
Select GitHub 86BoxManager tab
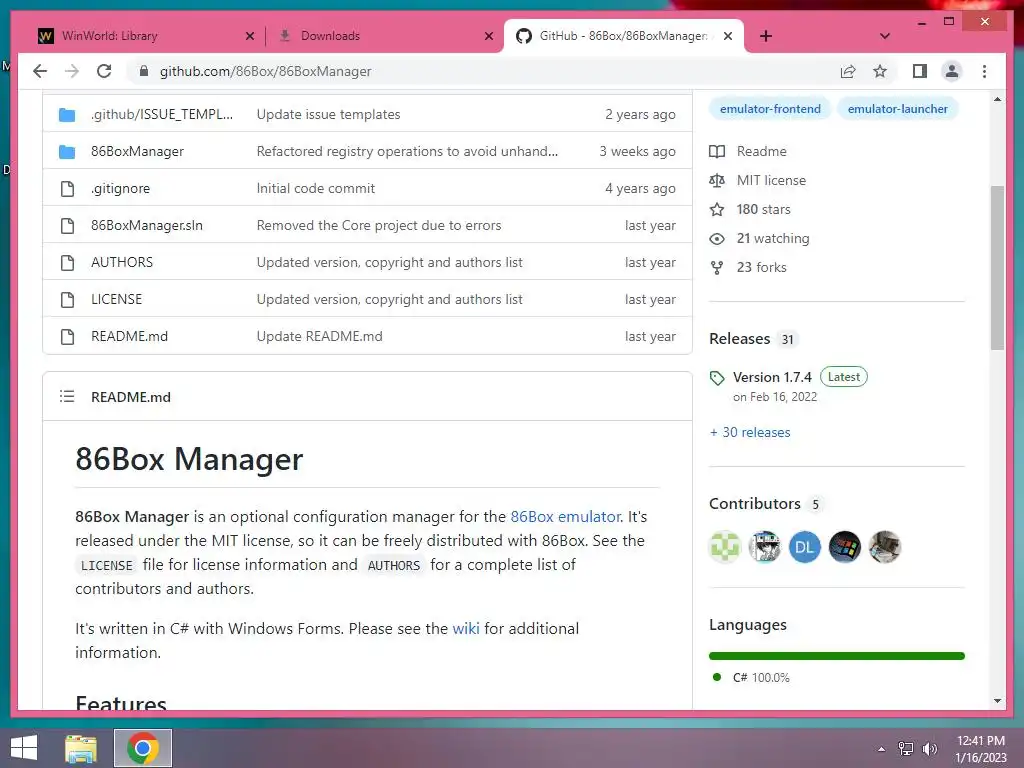[x=624, y=36]
